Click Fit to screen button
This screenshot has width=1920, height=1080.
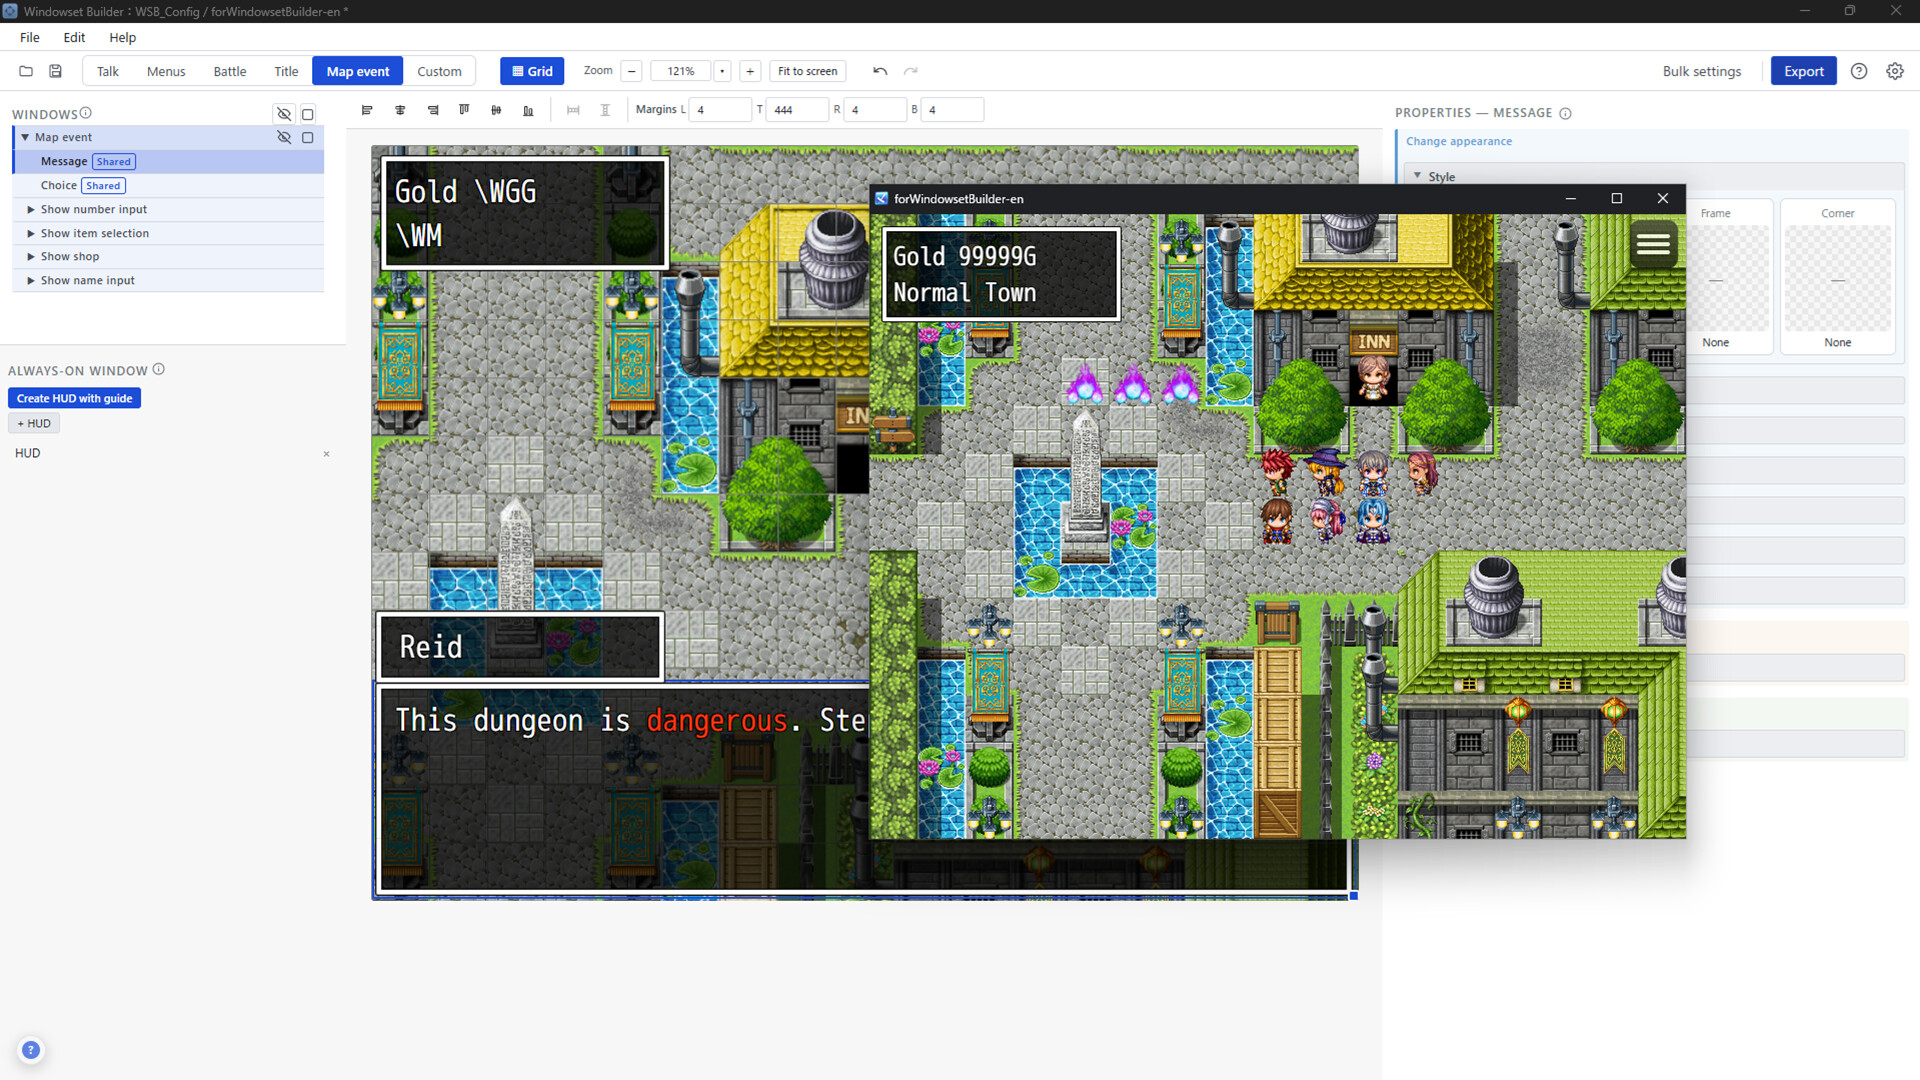[807, 71]
